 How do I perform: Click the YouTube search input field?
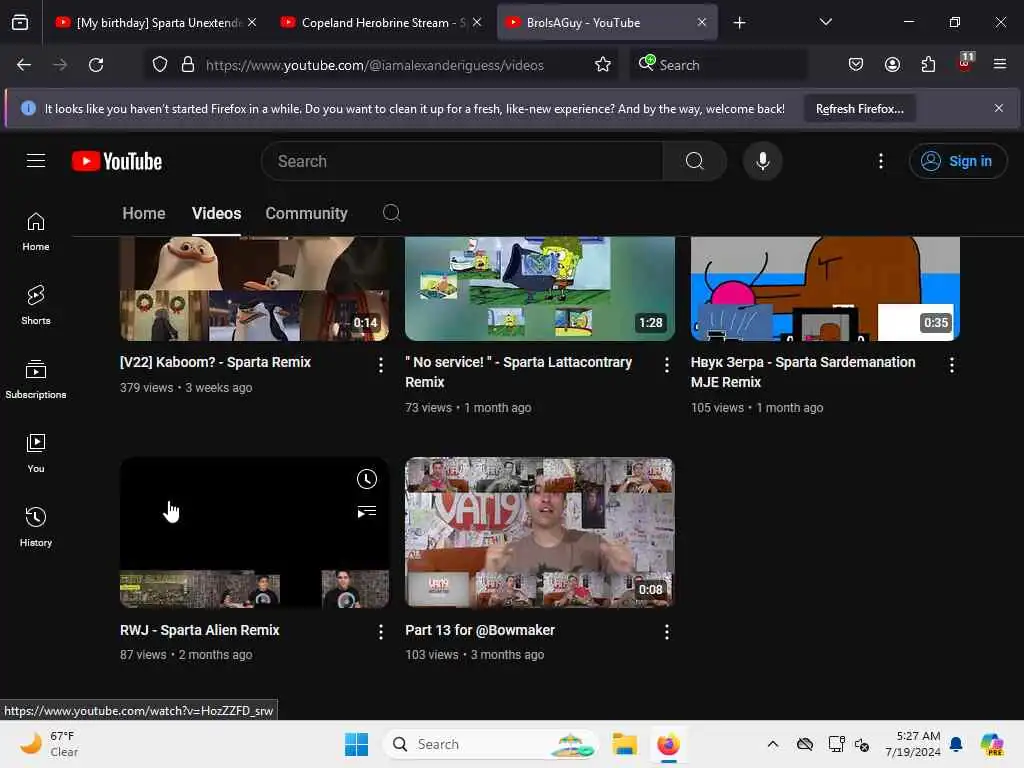coord(462,161)
